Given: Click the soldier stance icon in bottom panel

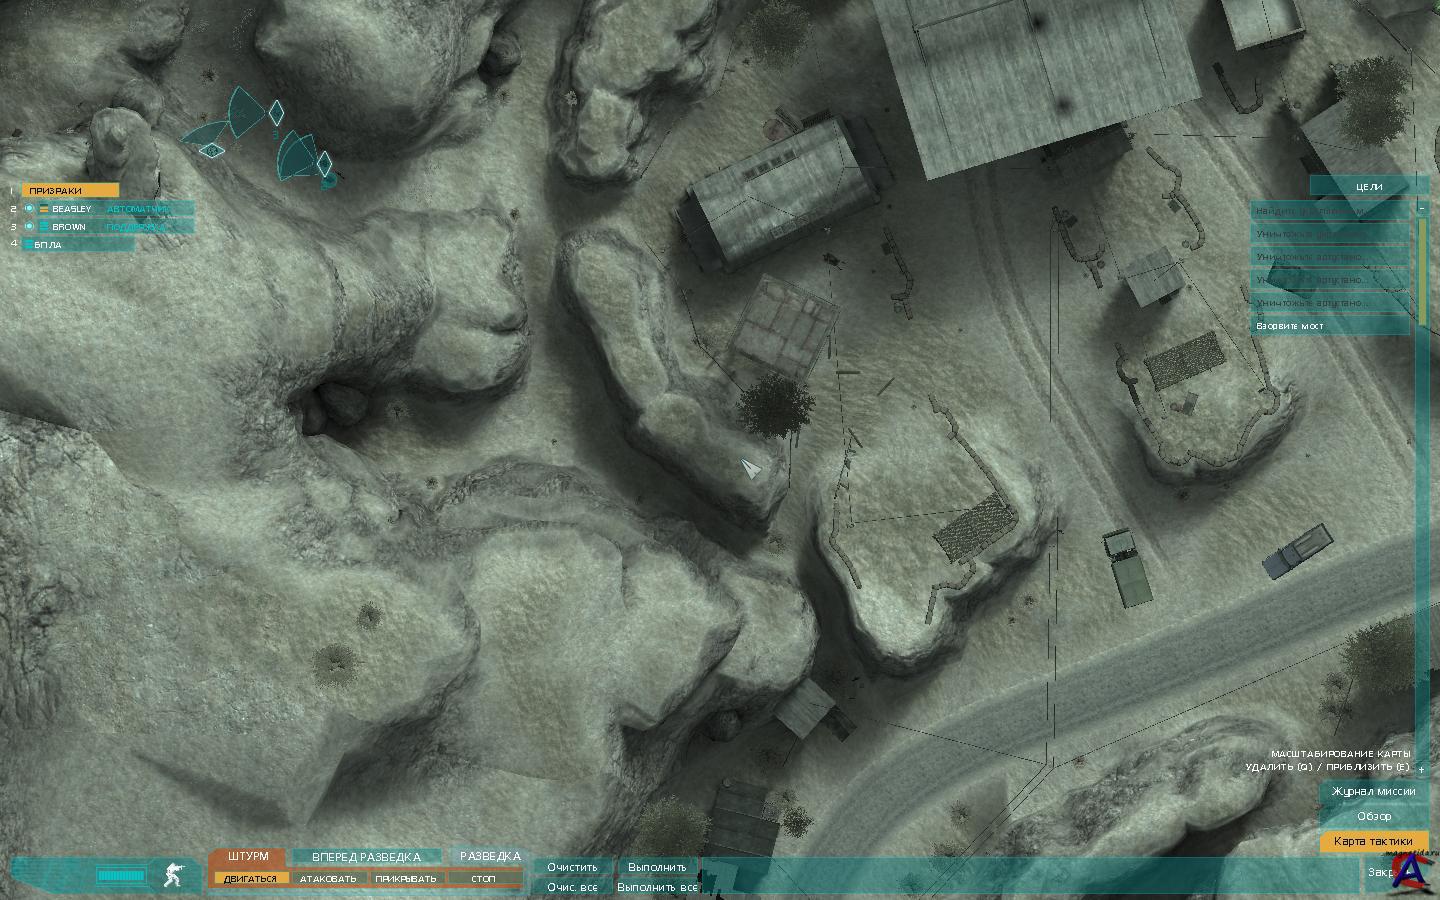Looking at the screenshot, I should 174,876.
